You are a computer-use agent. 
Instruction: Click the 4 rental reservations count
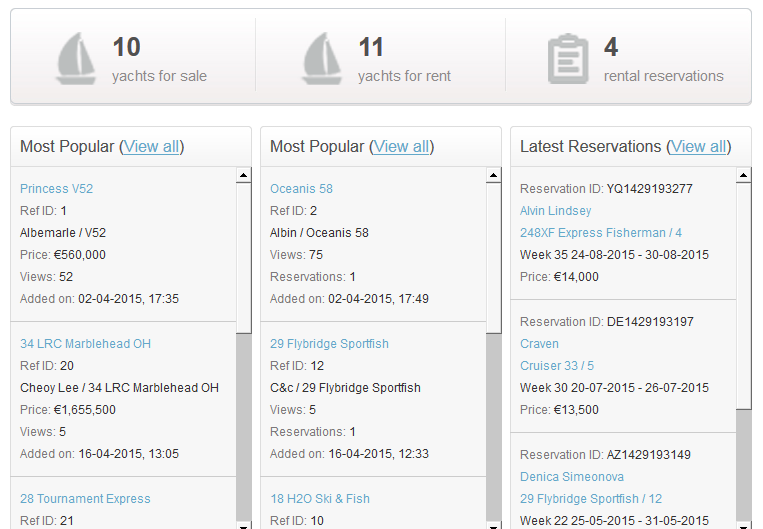(611, 47)
